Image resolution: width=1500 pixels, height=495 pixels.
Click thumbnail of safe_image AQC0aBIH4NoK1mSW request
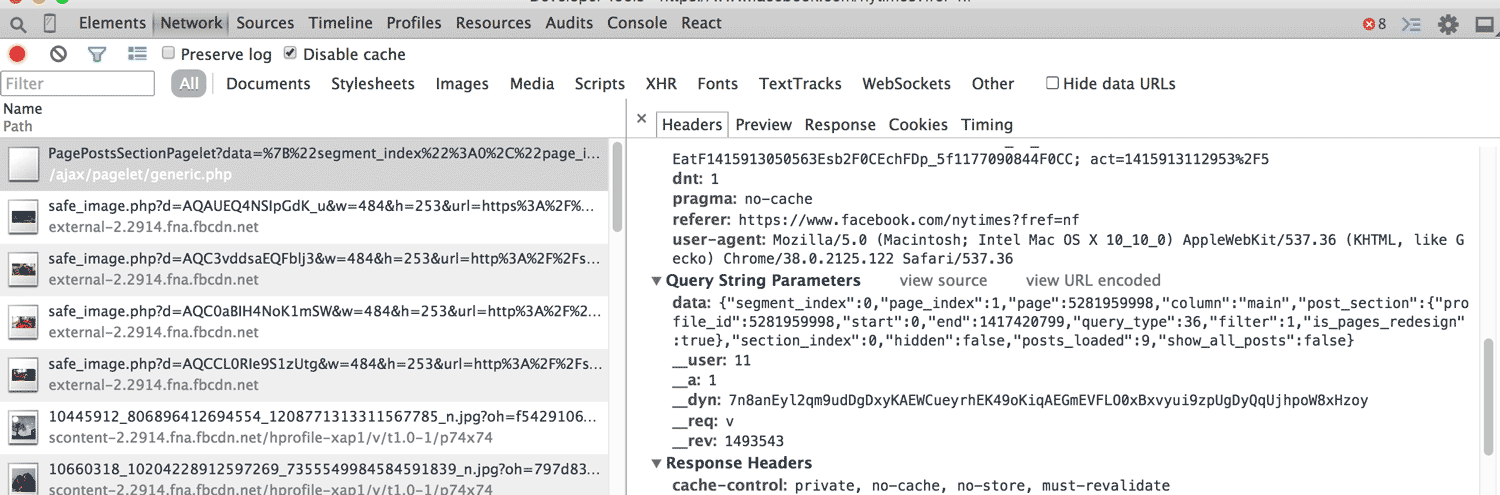(23, 322)
